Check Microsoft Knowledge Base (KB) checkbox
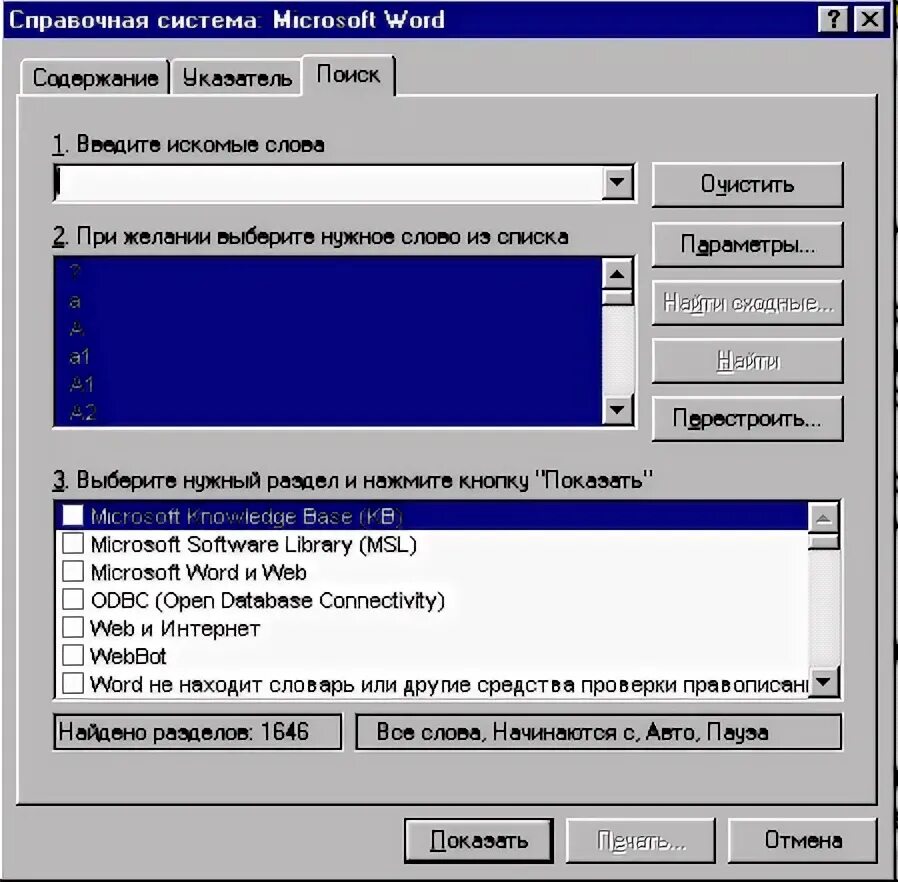The height and width of the screenshot is (882, 898). 73,515
